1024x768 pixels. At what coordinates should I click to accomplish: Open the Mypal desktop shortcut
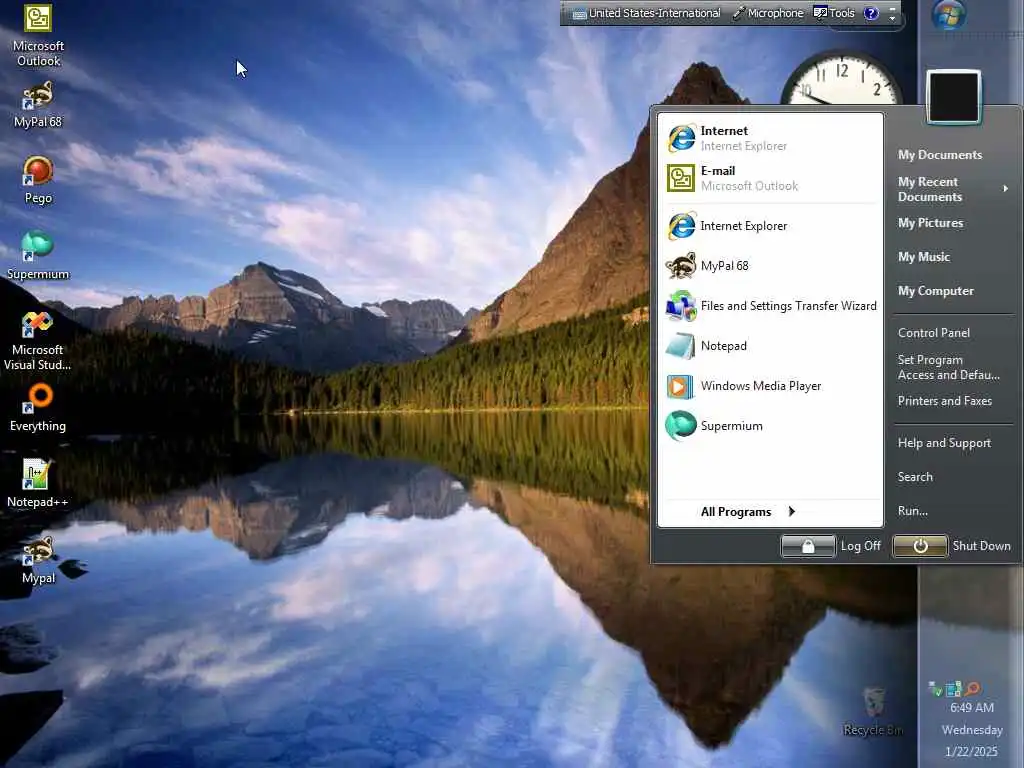pyautogui.click(x=38, y=560)
